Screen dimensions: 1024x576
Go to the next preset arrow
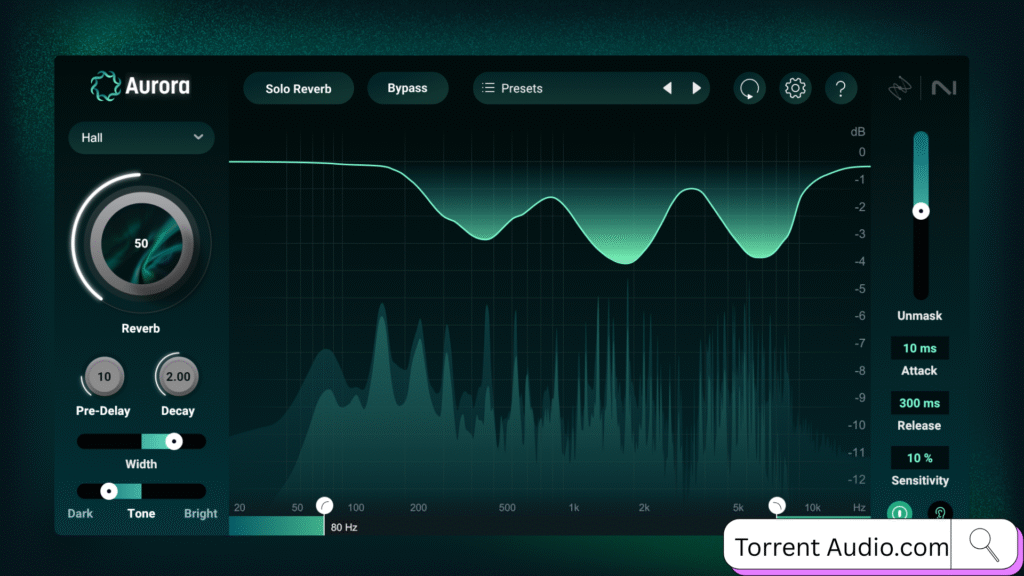697,88
